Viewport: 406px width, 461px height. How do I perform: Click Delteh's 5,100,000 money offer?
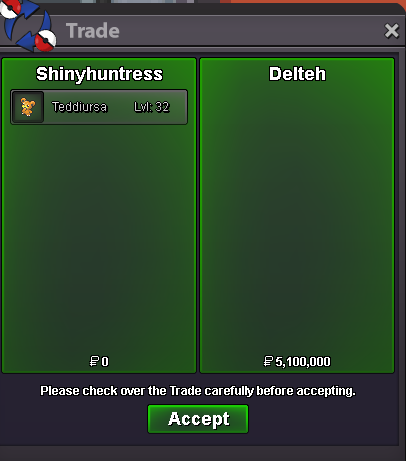(297, 361)
